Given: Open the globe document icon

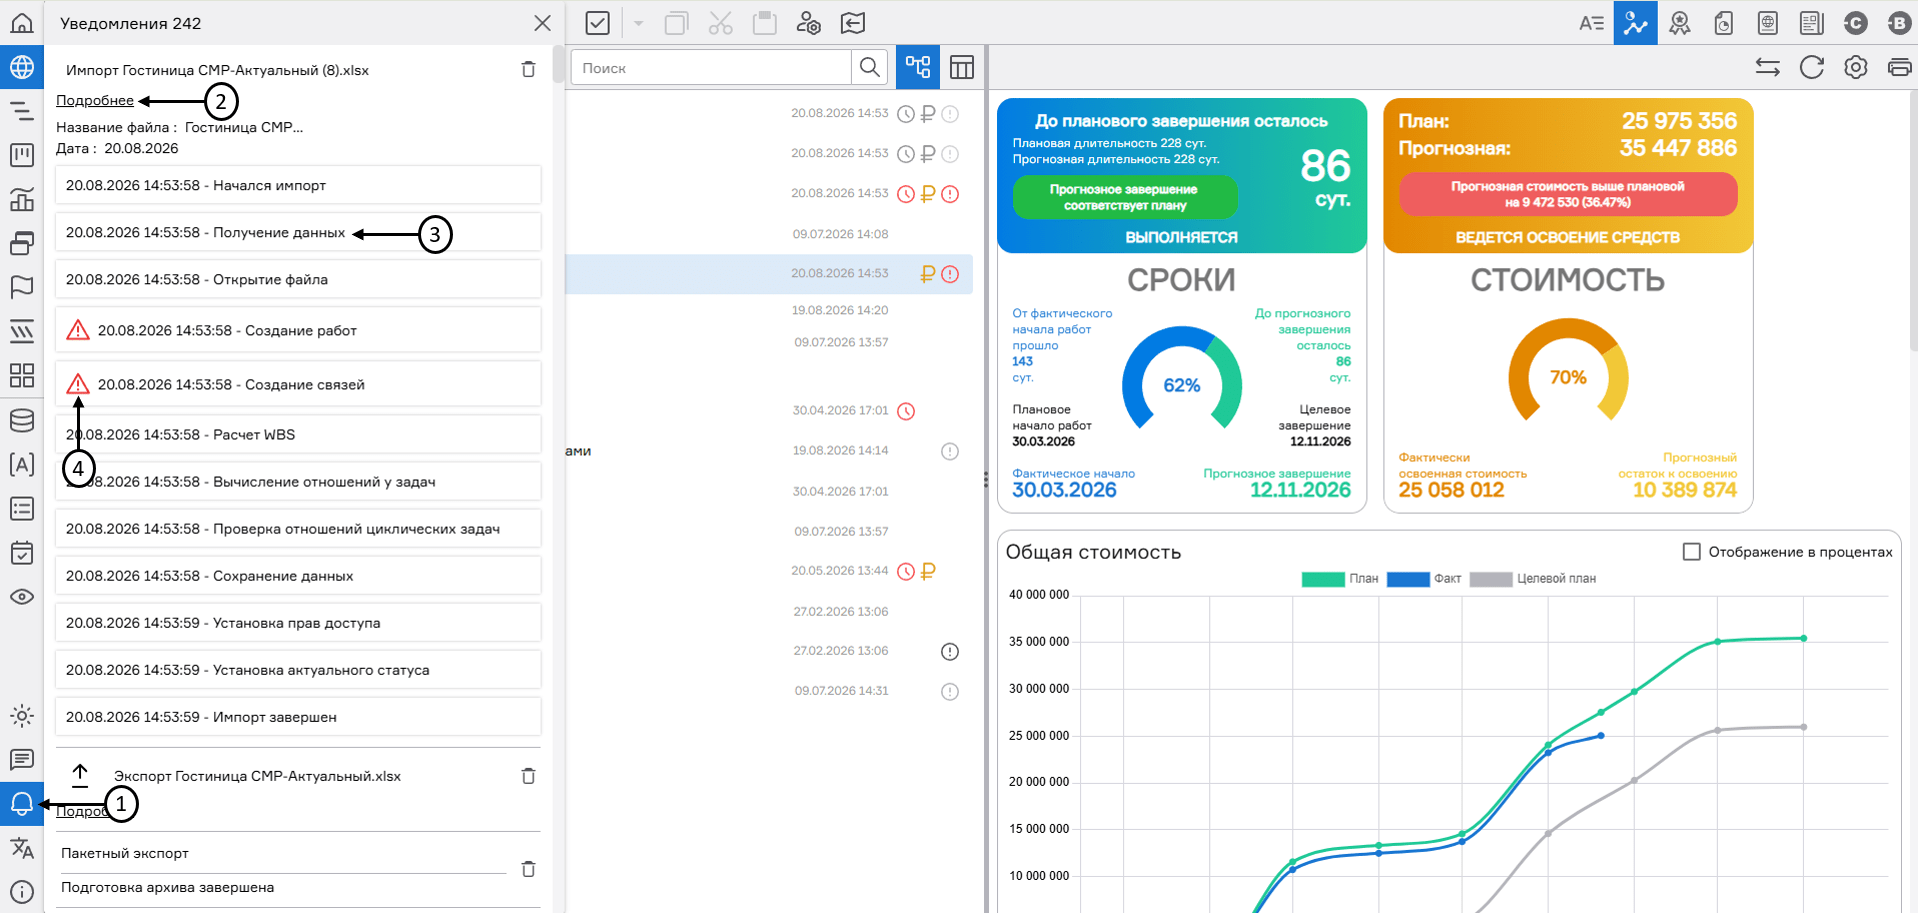Looking at the screenshot, I should pyautogui.click(x=1768, y=23).
